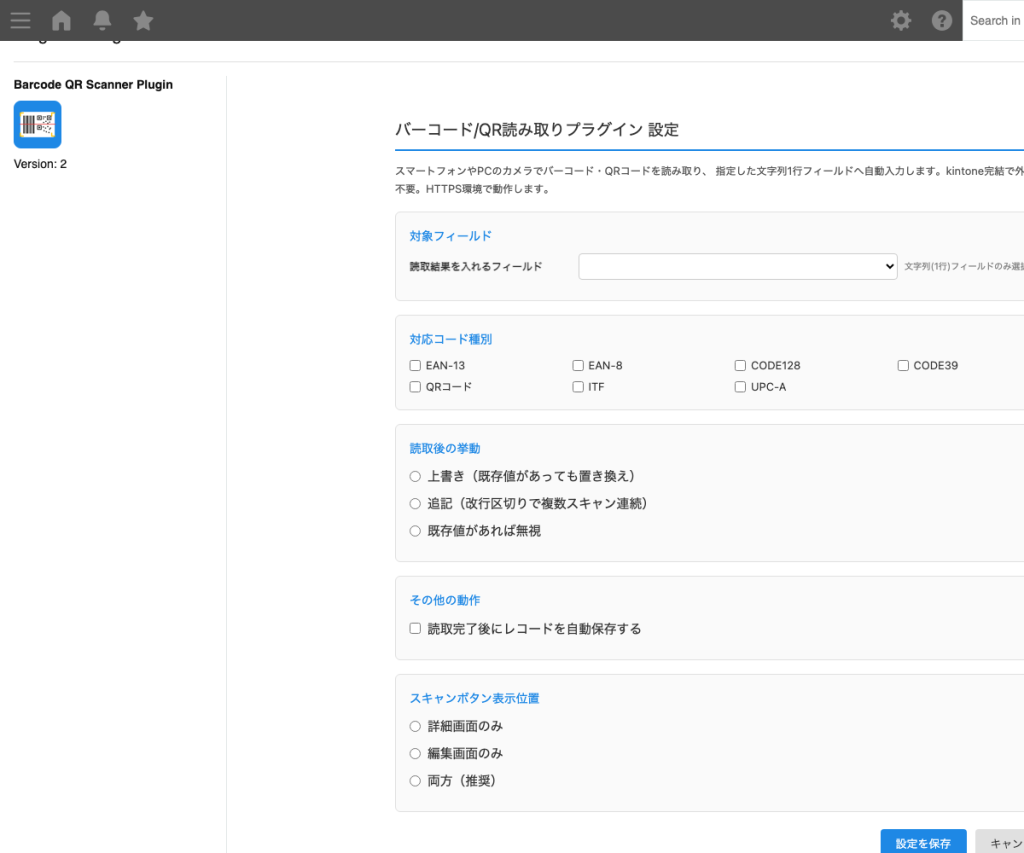
Task: Save the plugin settings with 設定を保存
Action: [923, 842]
